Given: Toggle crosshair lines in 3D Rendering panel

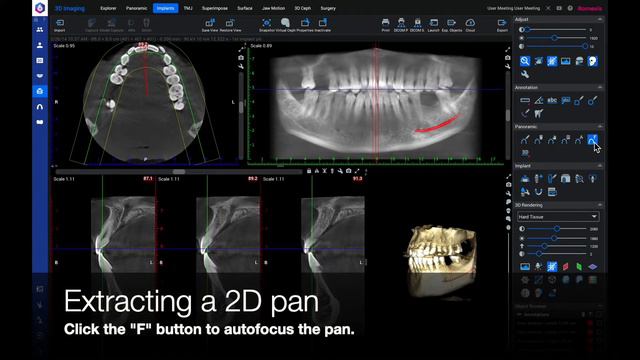Looking at the screenshot, I should 552,267.
